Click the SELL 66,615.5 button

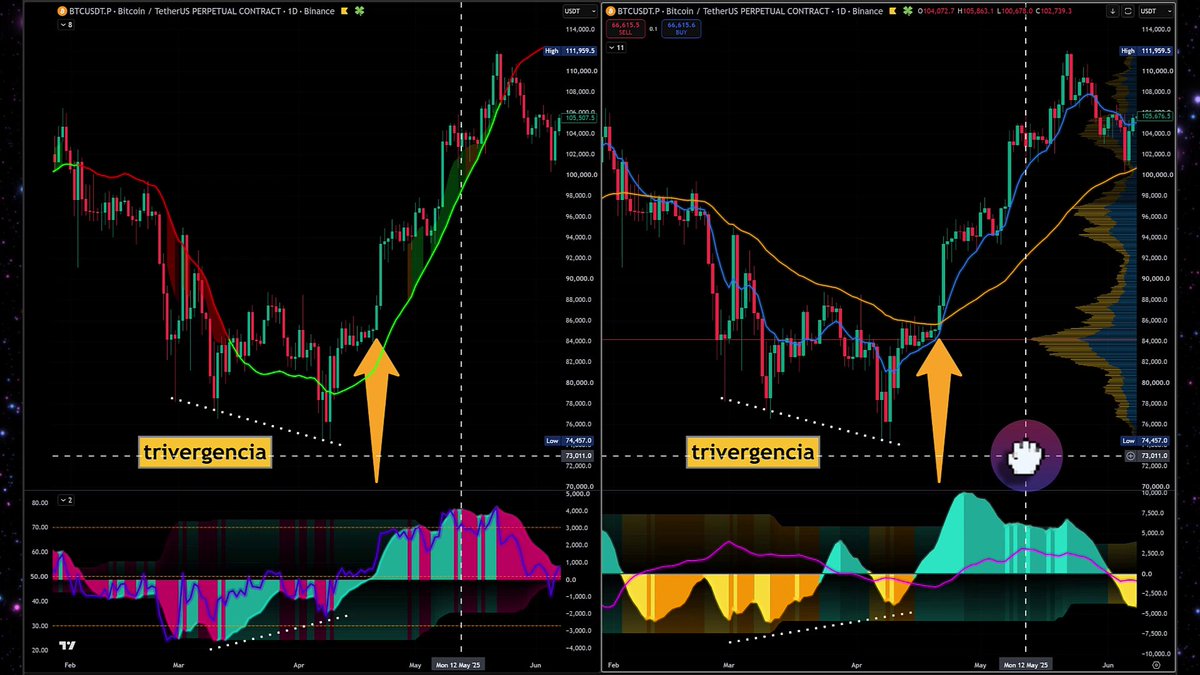[x=624, y=30]
